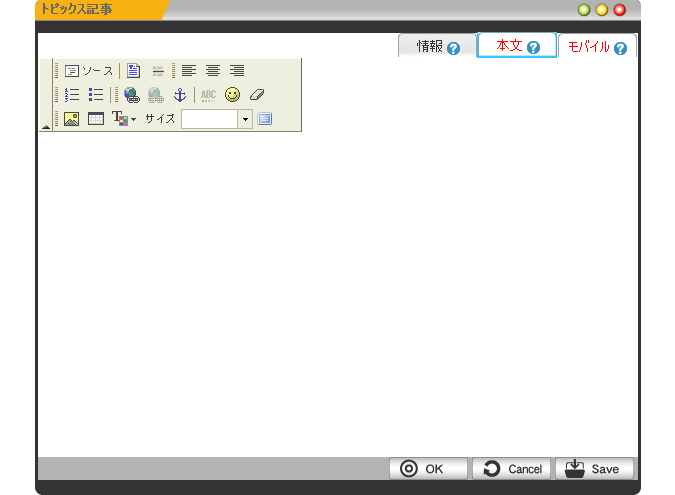Align text left
Image resolution: width=675 pixels, height=495 pixels.
tap(189, 71)
